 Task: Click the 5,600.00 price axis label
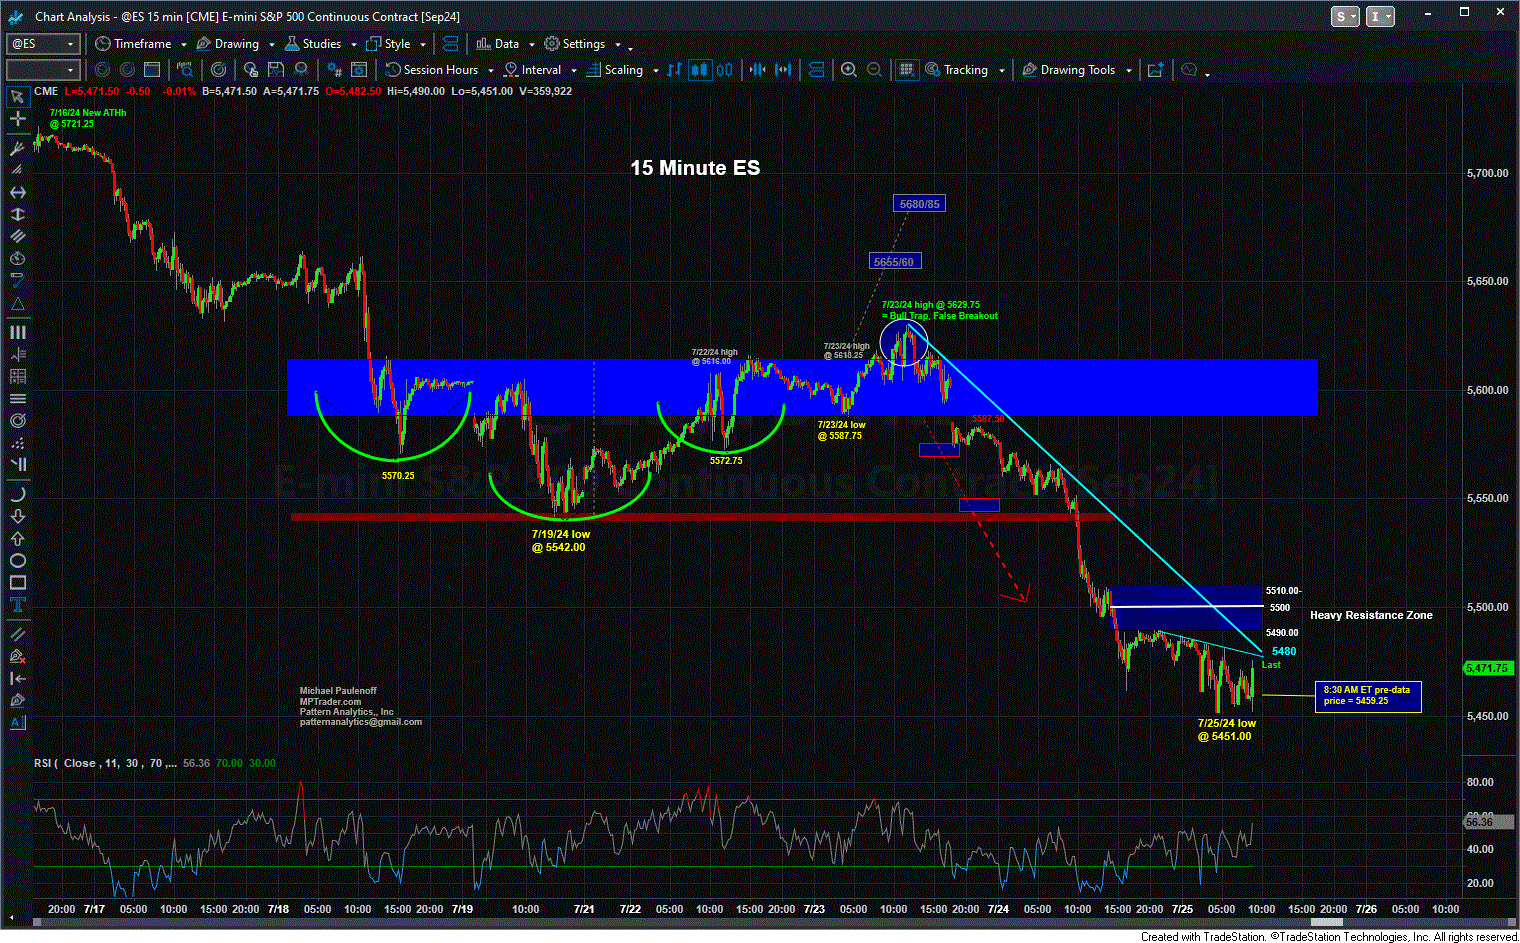pos(1487,390)
